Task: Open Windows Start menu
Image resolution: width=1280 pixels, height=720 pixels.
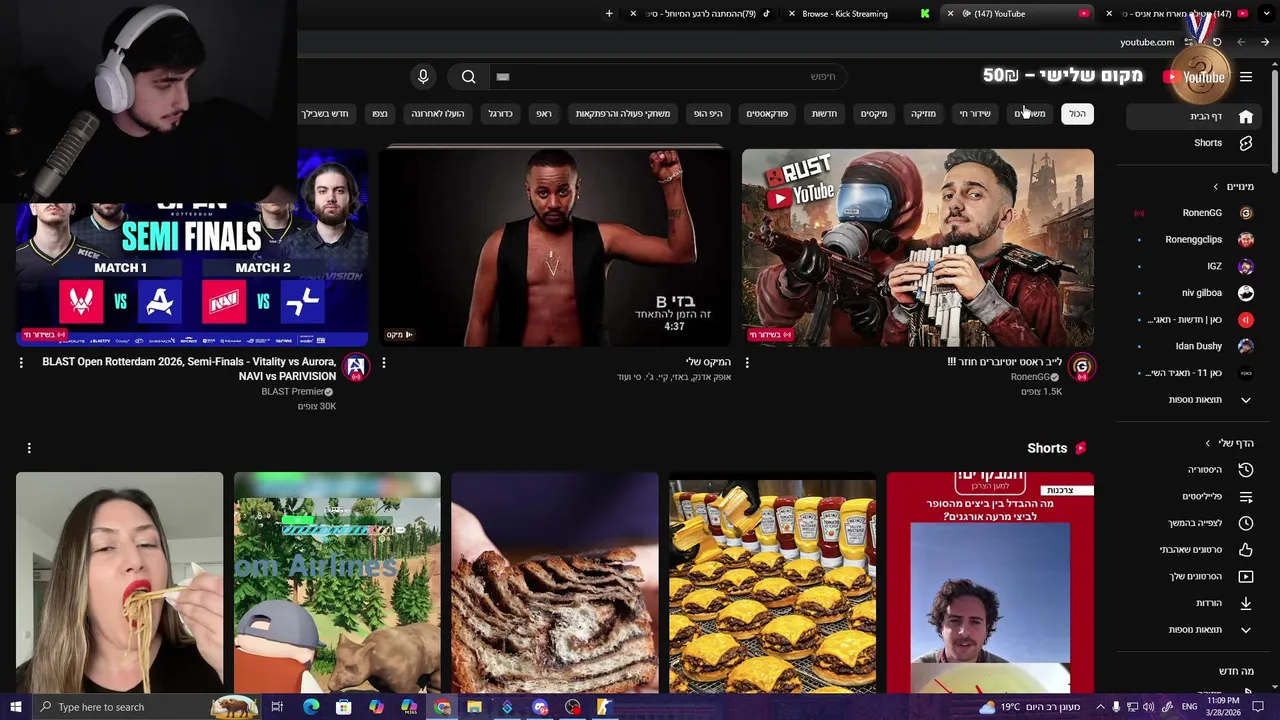Action: (x=15, y=707)
